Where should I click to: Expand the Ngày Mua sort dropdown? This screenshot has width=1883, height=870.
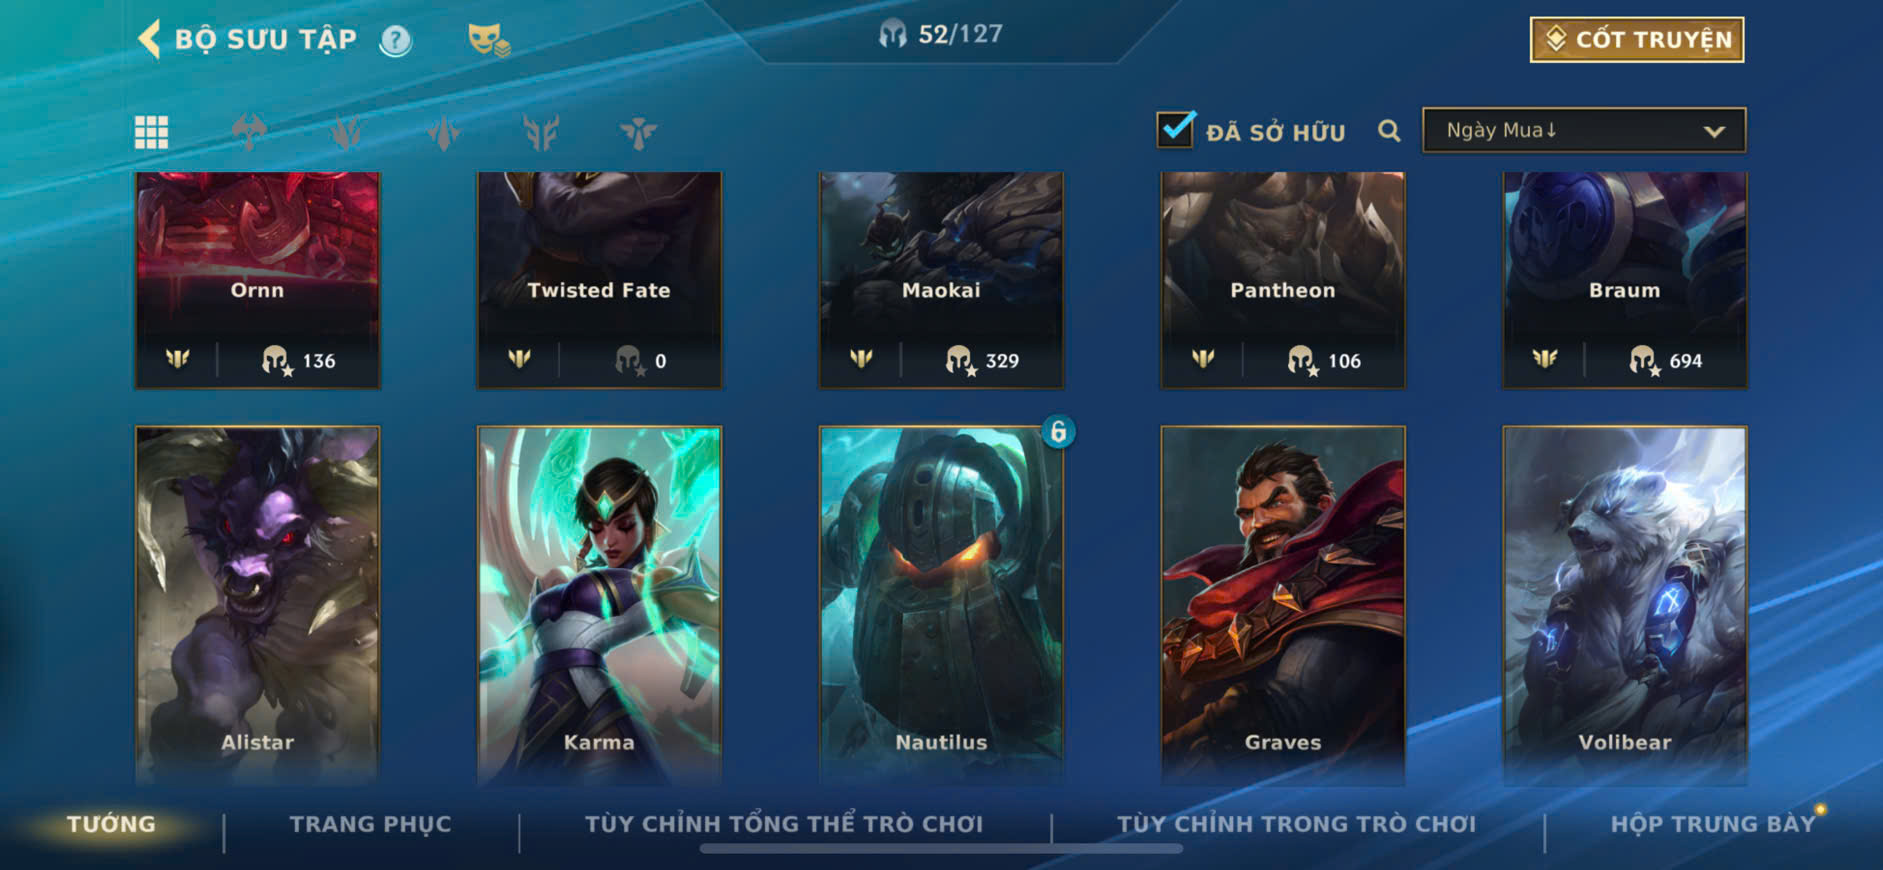tap(1584, 130)
